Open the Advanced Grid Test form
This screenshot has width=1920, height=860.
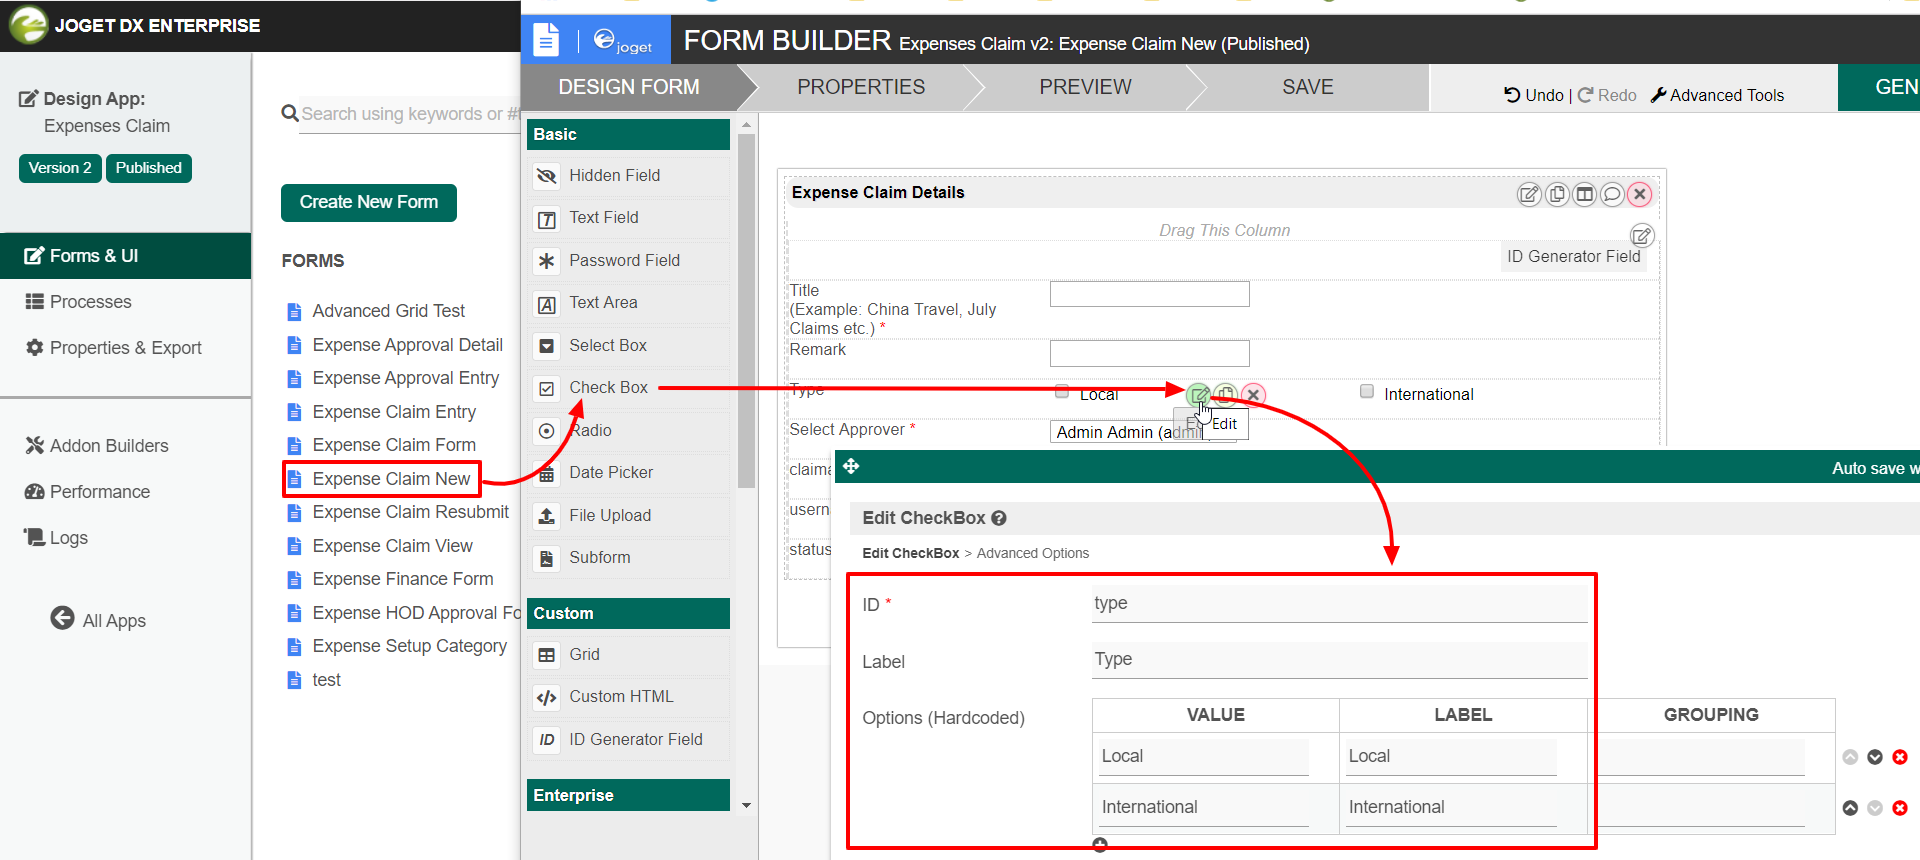388,311
